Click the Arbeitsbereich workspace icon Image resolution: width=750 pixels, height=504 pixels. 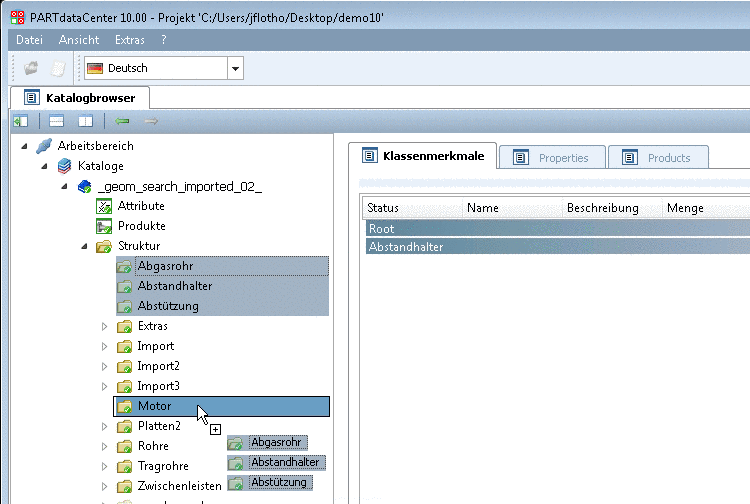44,146
